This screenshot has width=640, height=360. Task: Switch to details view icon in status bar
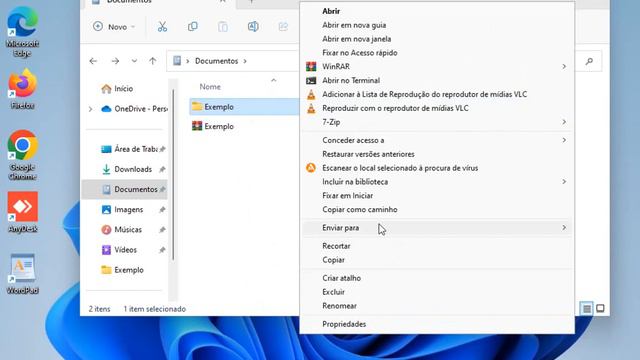587,309
